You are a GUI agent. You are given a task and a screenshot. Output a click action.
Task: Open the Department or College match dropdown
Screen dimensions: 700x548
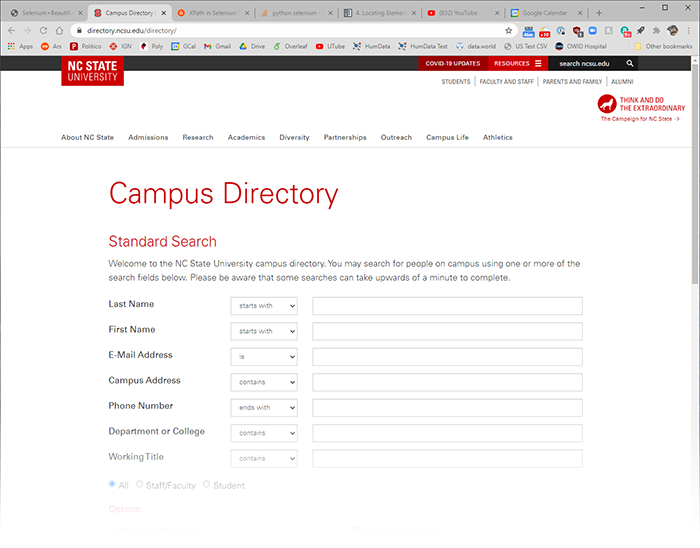click(264, 433)
